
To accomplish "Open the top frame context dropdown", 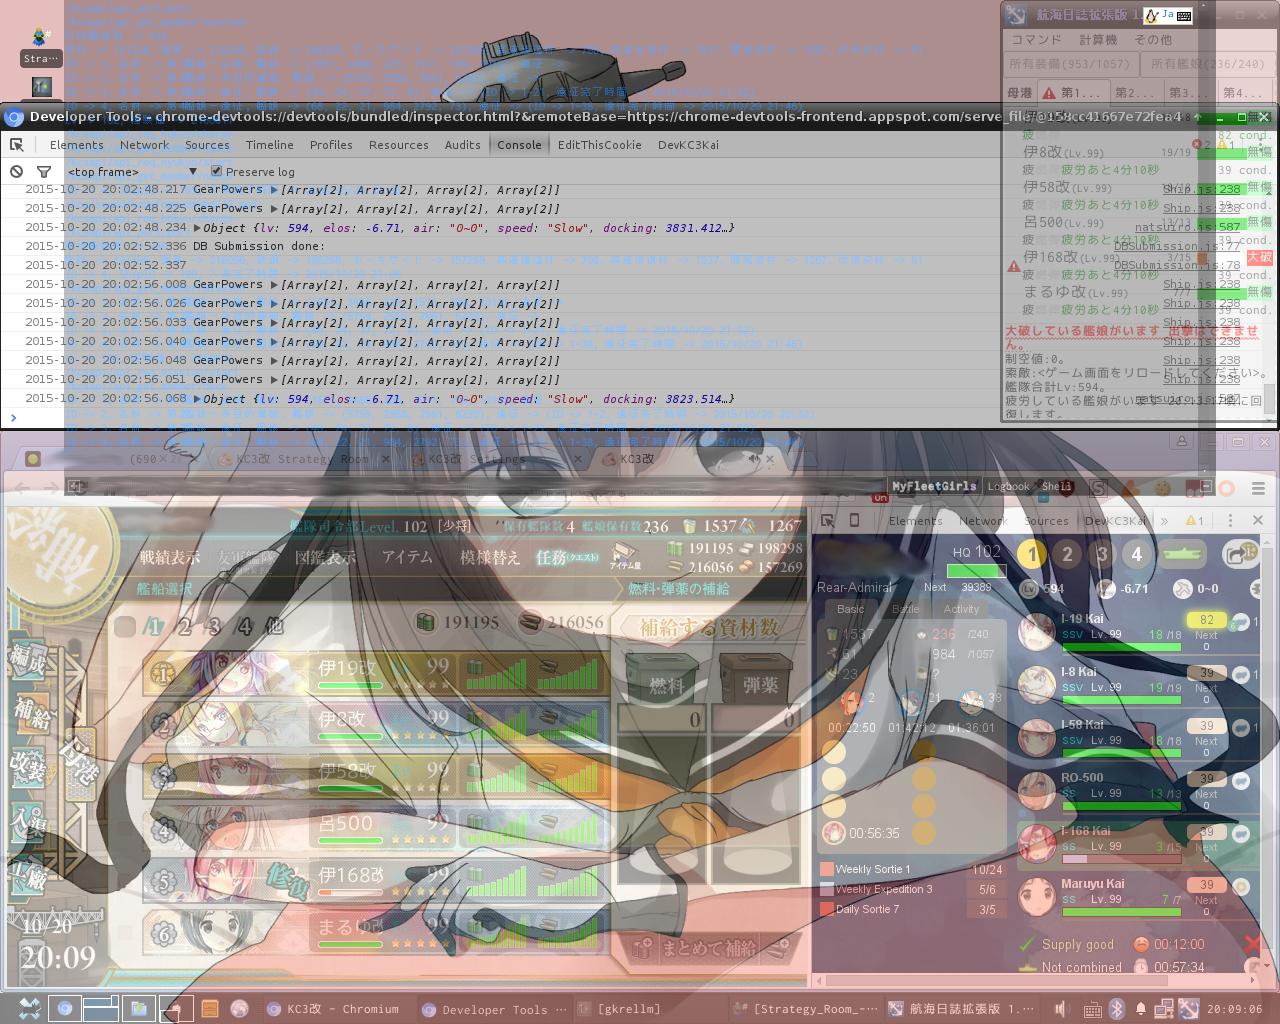I will coord(132,171).
